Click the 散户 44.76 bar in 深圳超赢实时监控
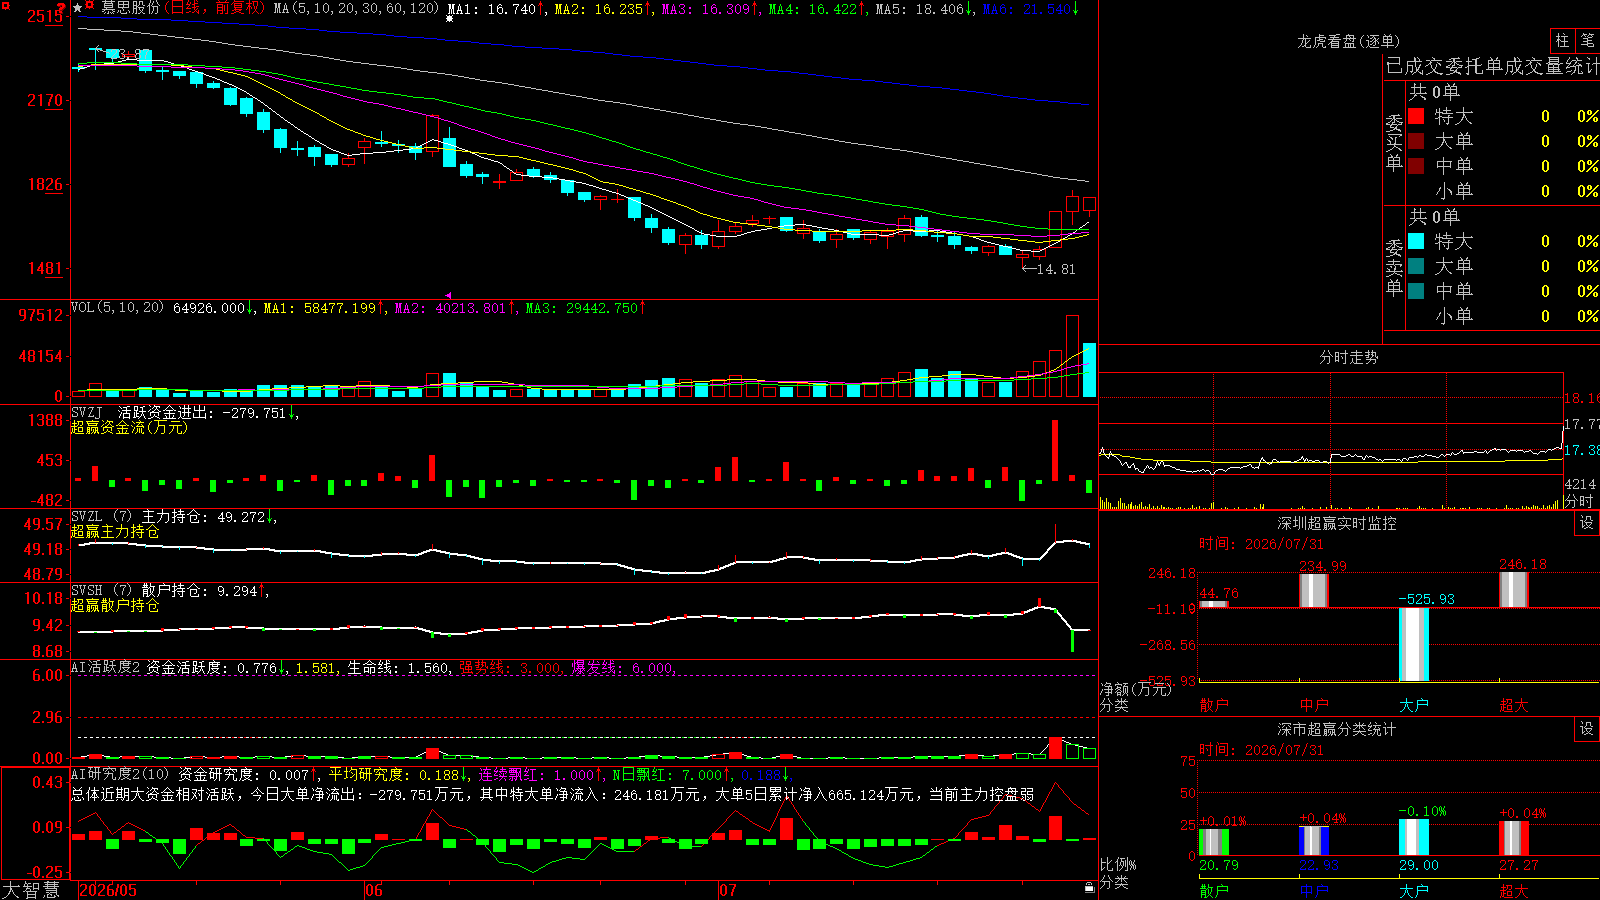The height and width of the screenshot is (900, 1600). pos(1214,604)
